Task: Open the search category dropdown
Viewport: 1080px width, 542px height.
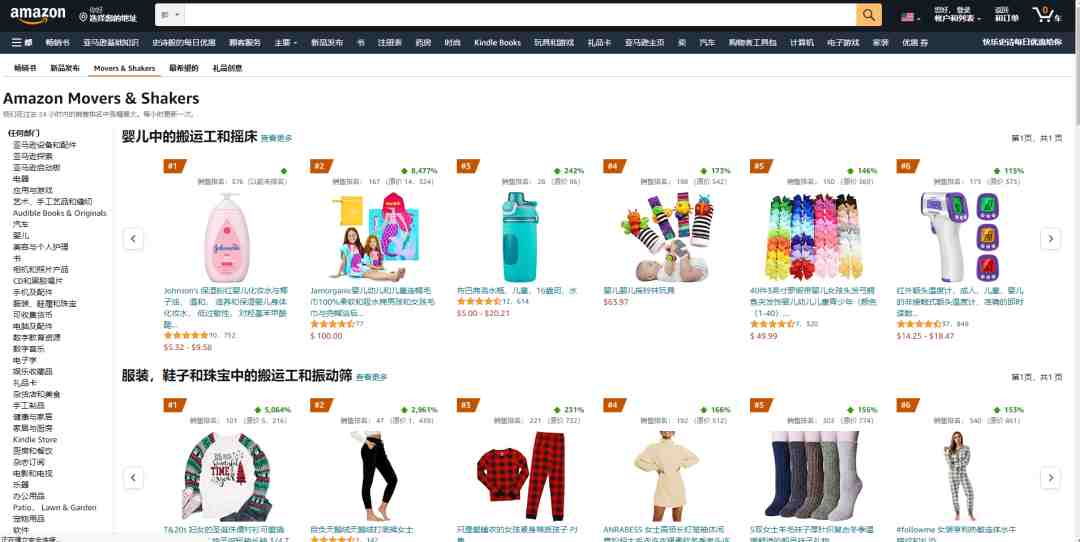Action: tap(169, 14)
